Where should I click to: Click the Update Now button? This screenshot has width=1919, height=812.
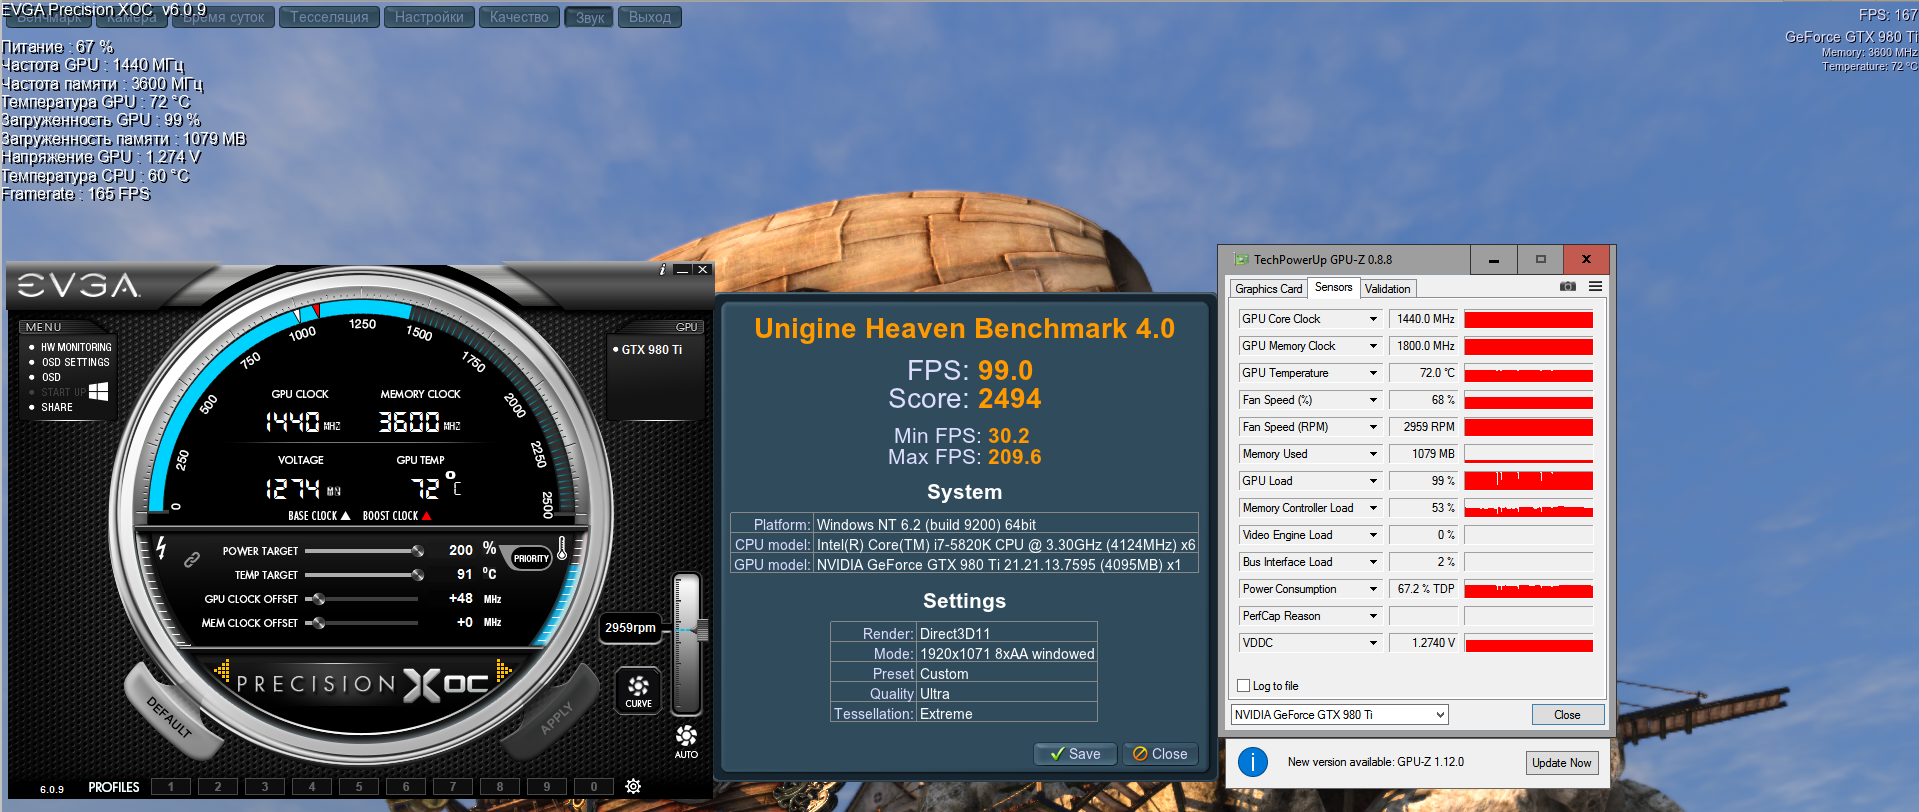point(1561,763)
